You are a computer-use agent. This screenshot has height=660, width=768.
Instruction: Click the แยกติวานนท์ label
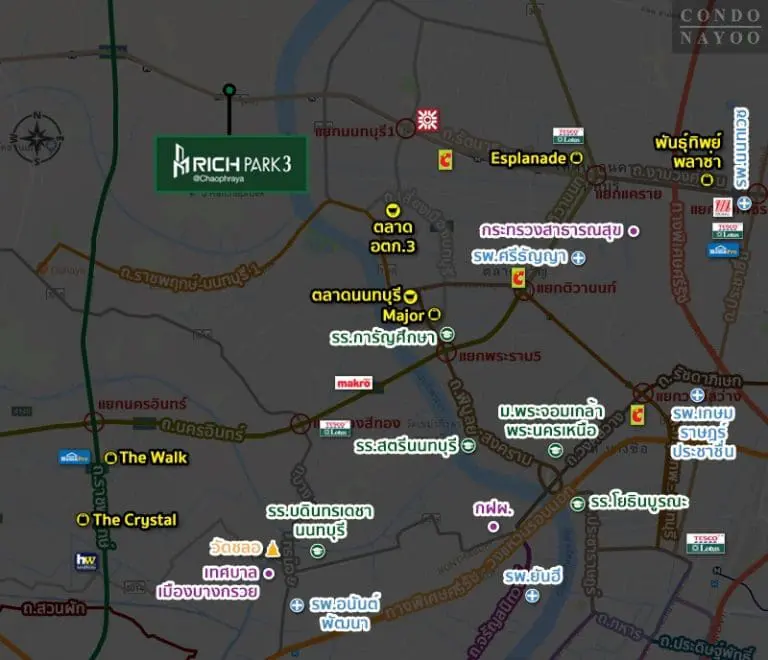click(576, 288)
